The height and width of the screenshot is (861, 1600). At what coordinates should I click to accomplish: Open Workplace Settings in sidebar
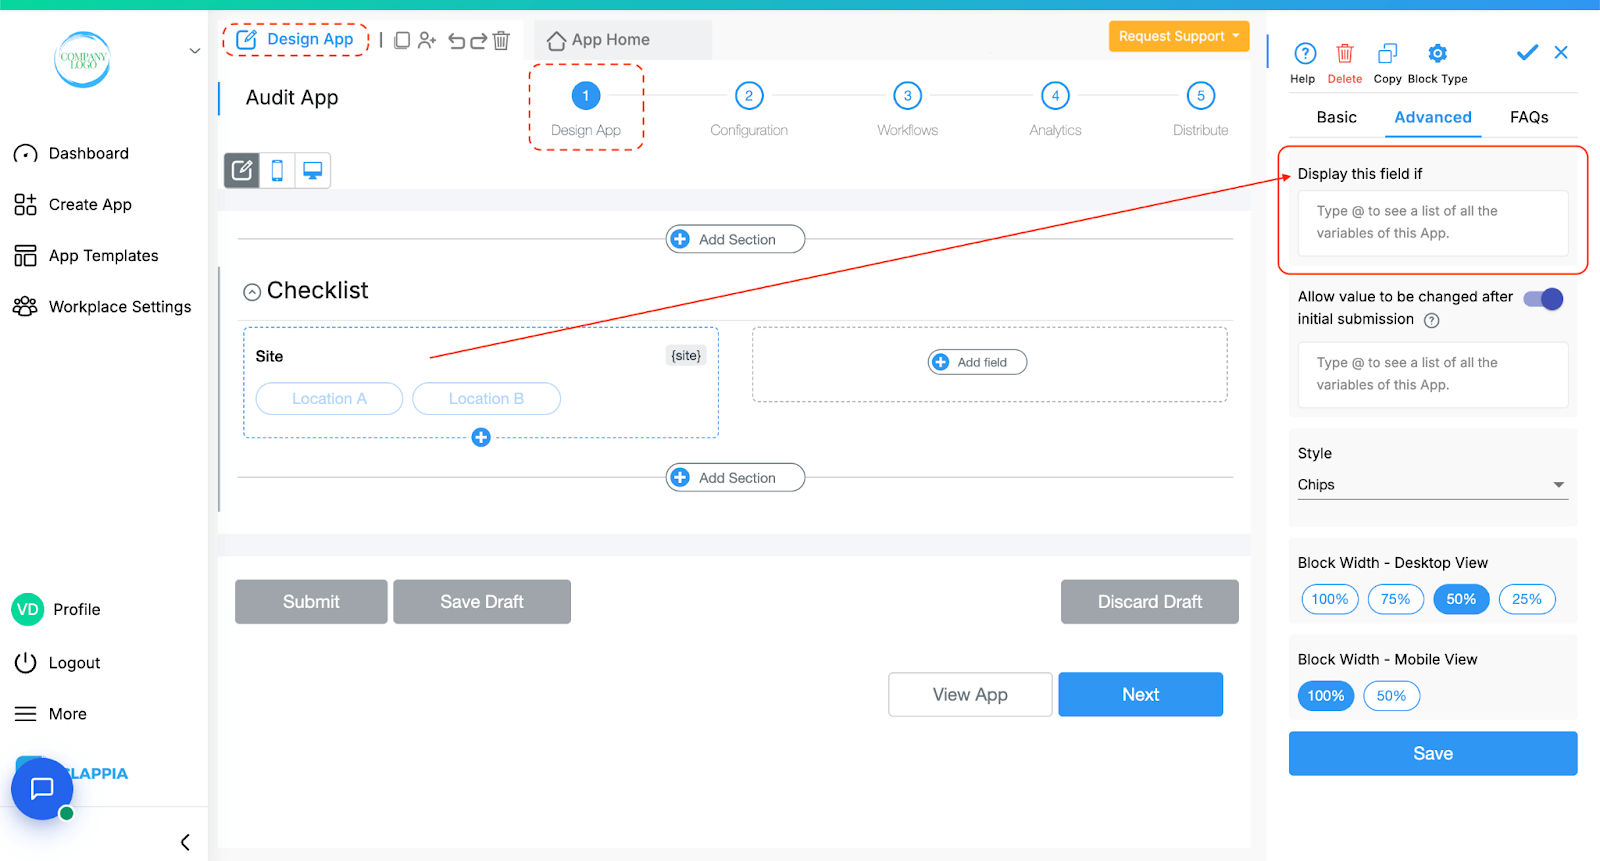click(x=102, y=306)
